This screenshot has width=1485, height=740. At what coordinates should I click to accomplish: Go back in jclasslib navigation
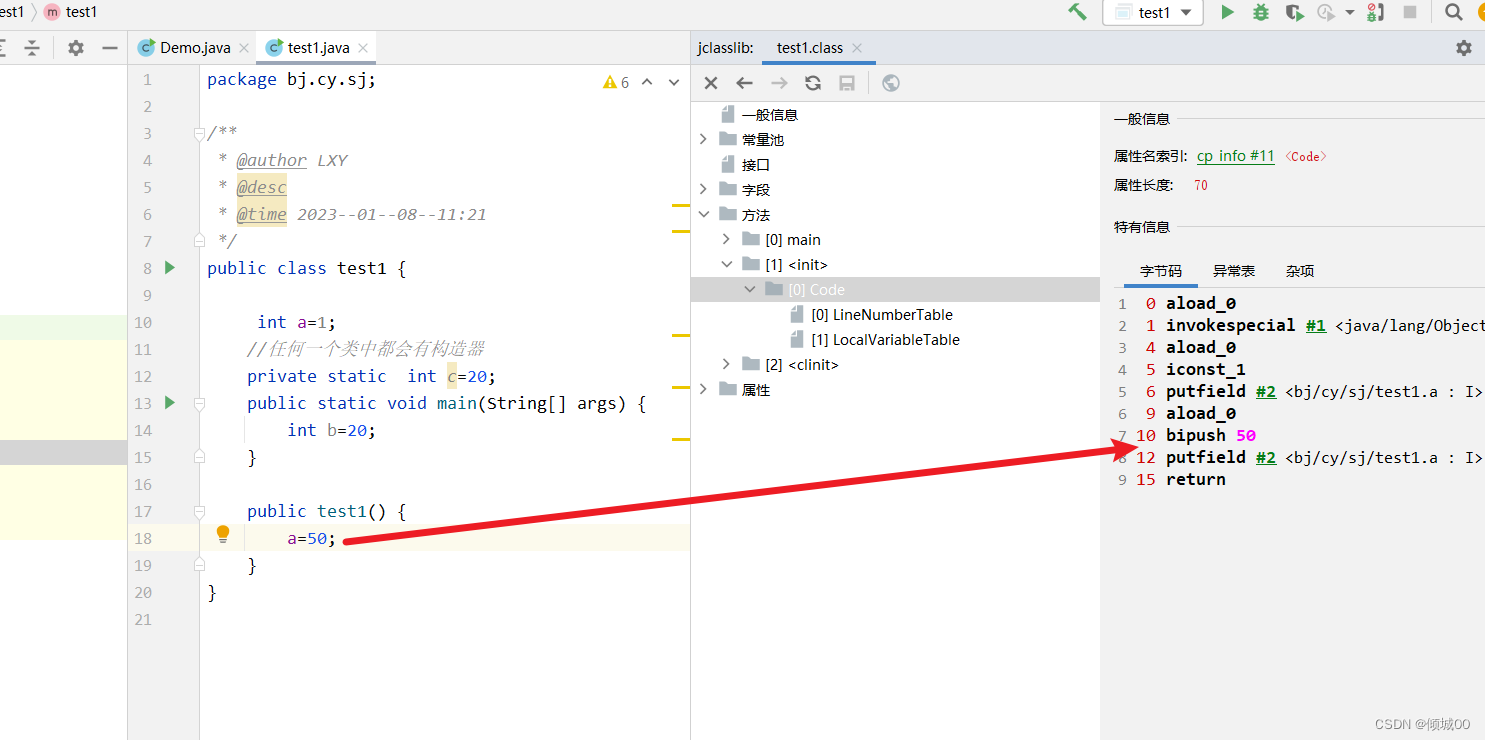coord(744,83)
